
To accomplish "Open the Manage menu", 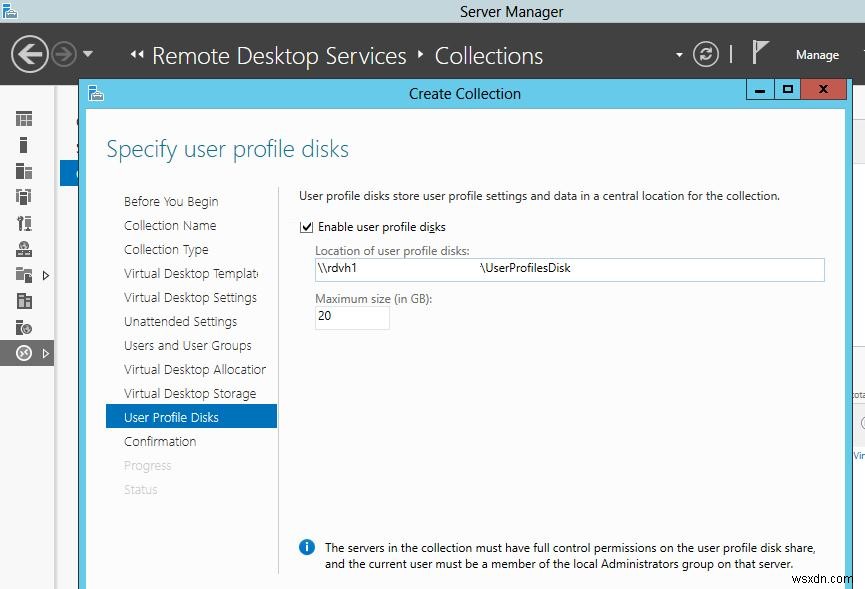I will 817,55.
